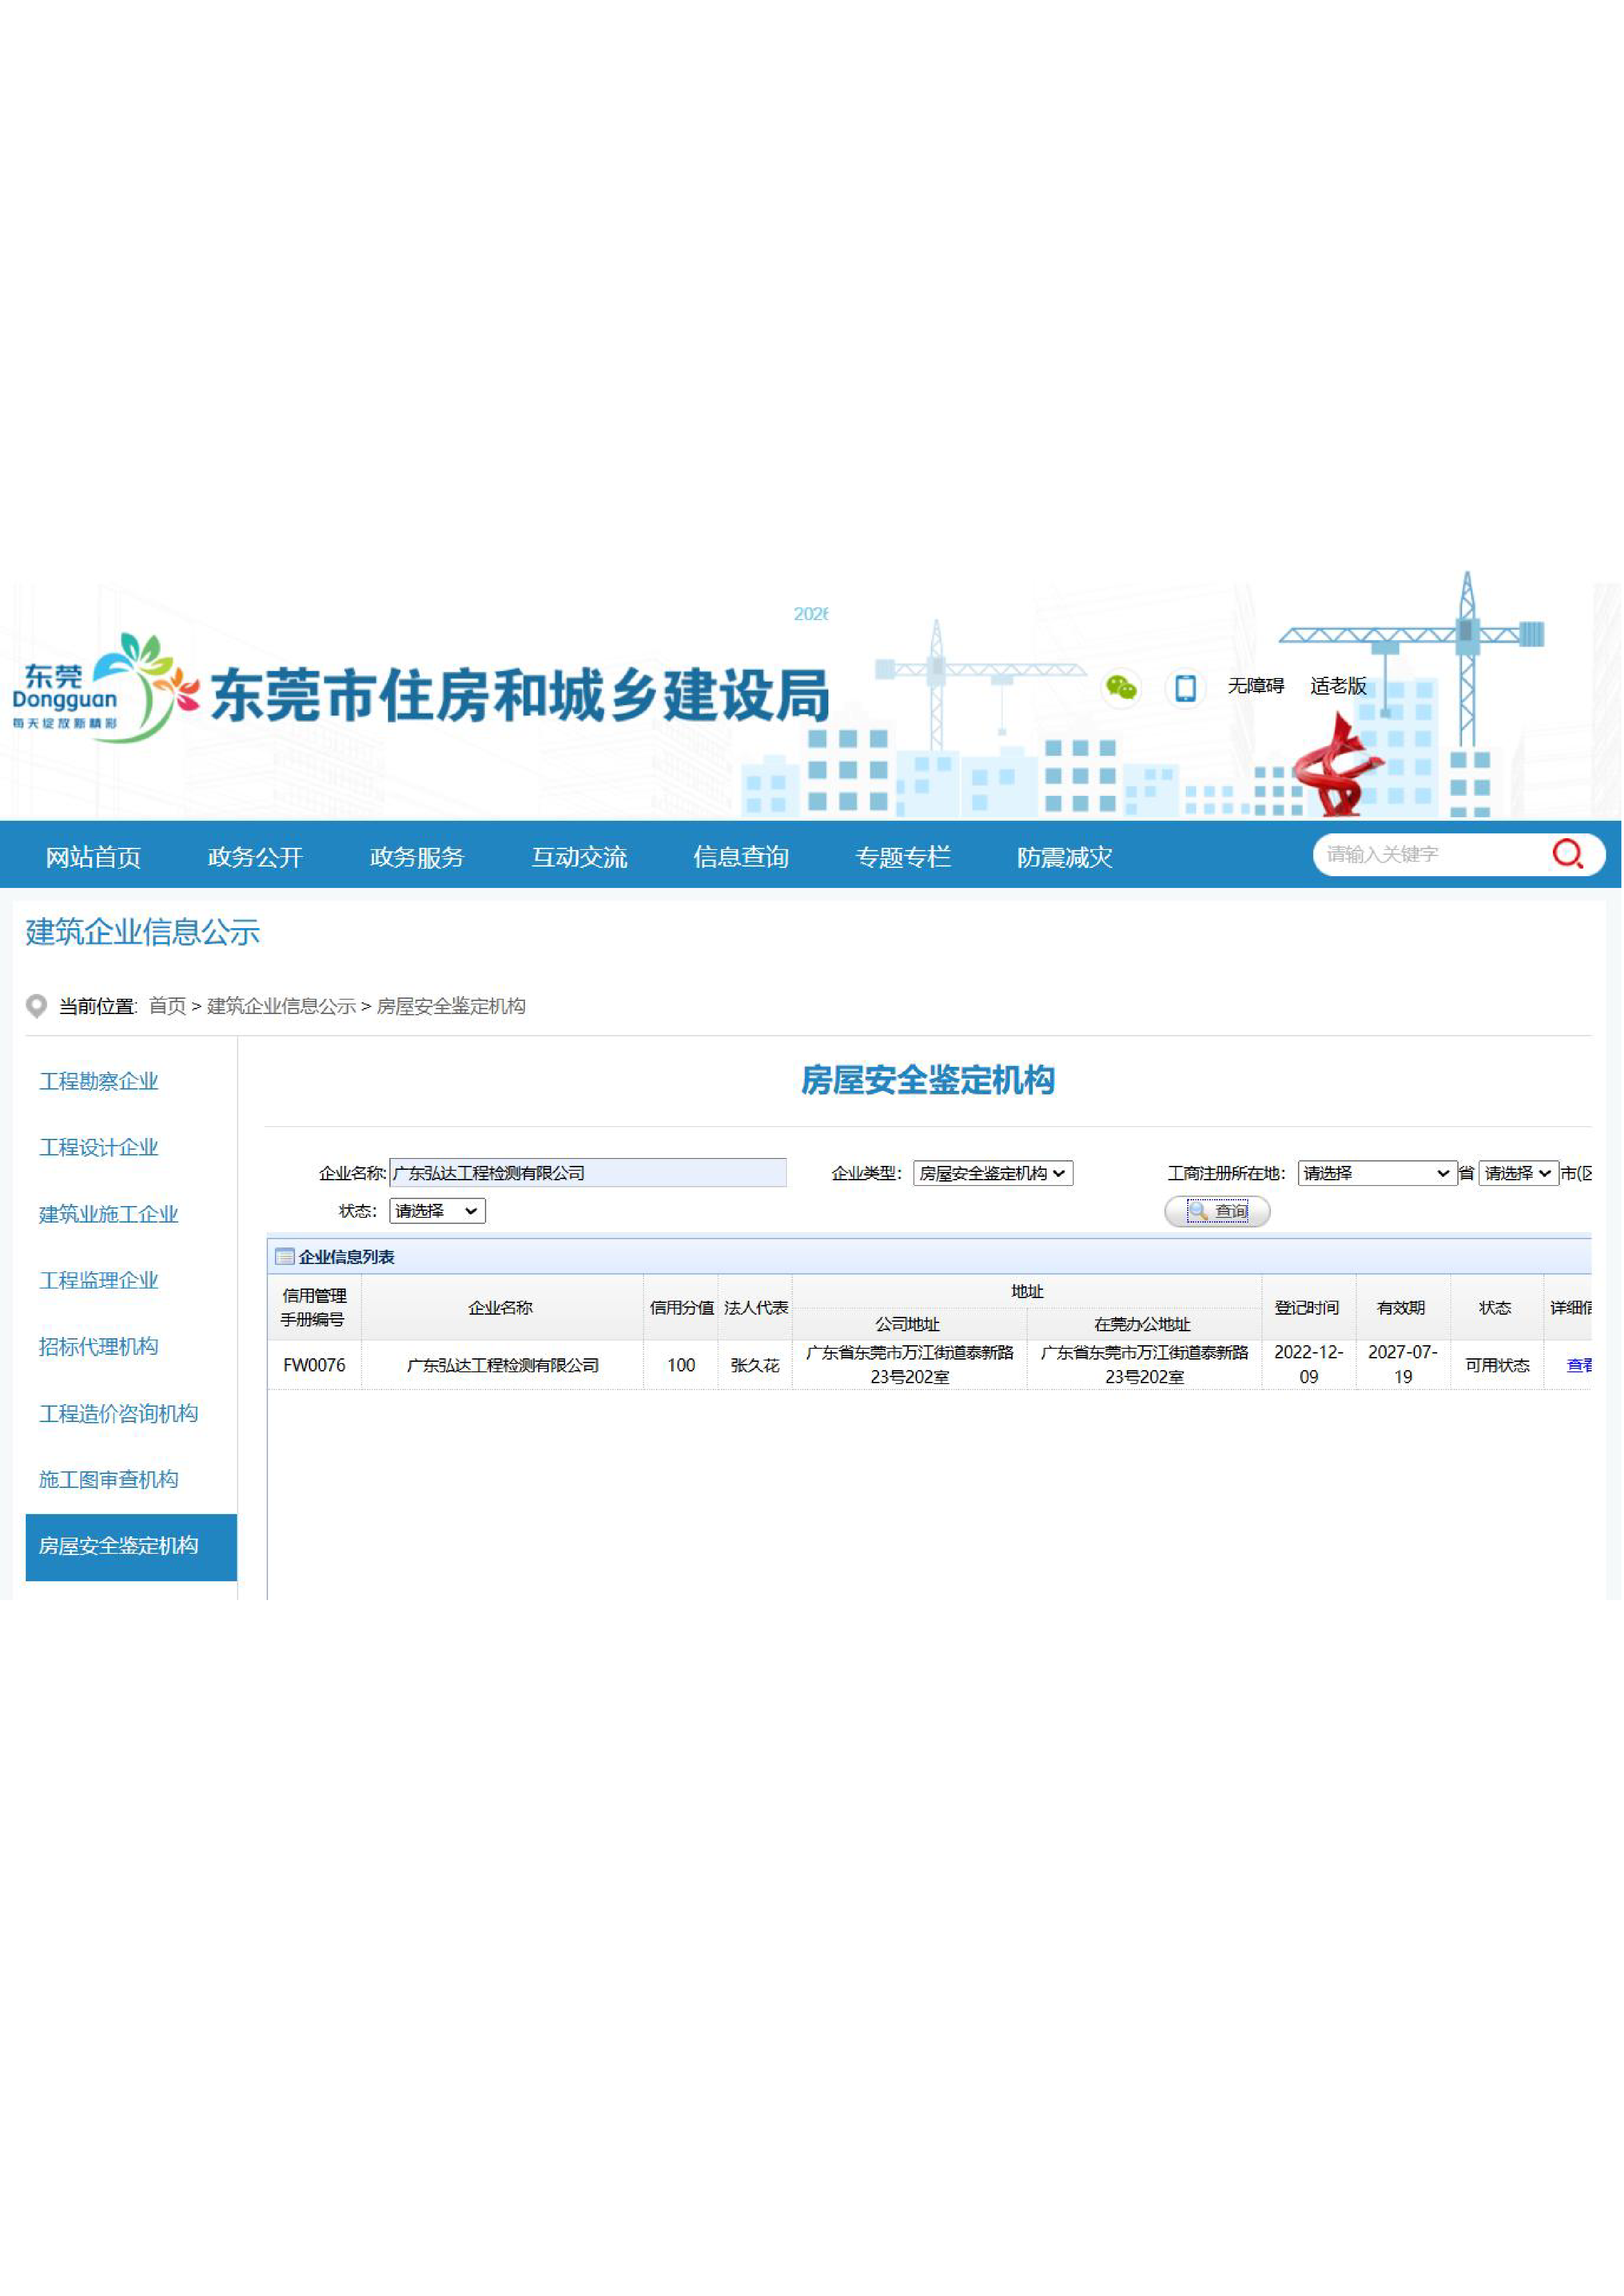Click credit score 100 cell
This screenshot has width=1624, height=2296.
click(x=681, y=1365)
